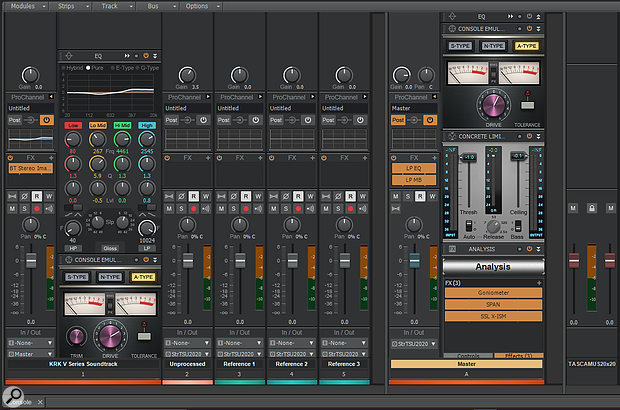Select Hybrid EQ mode radio button
The width and height of the screenshot is (620, 410).
tap(63, 68)
